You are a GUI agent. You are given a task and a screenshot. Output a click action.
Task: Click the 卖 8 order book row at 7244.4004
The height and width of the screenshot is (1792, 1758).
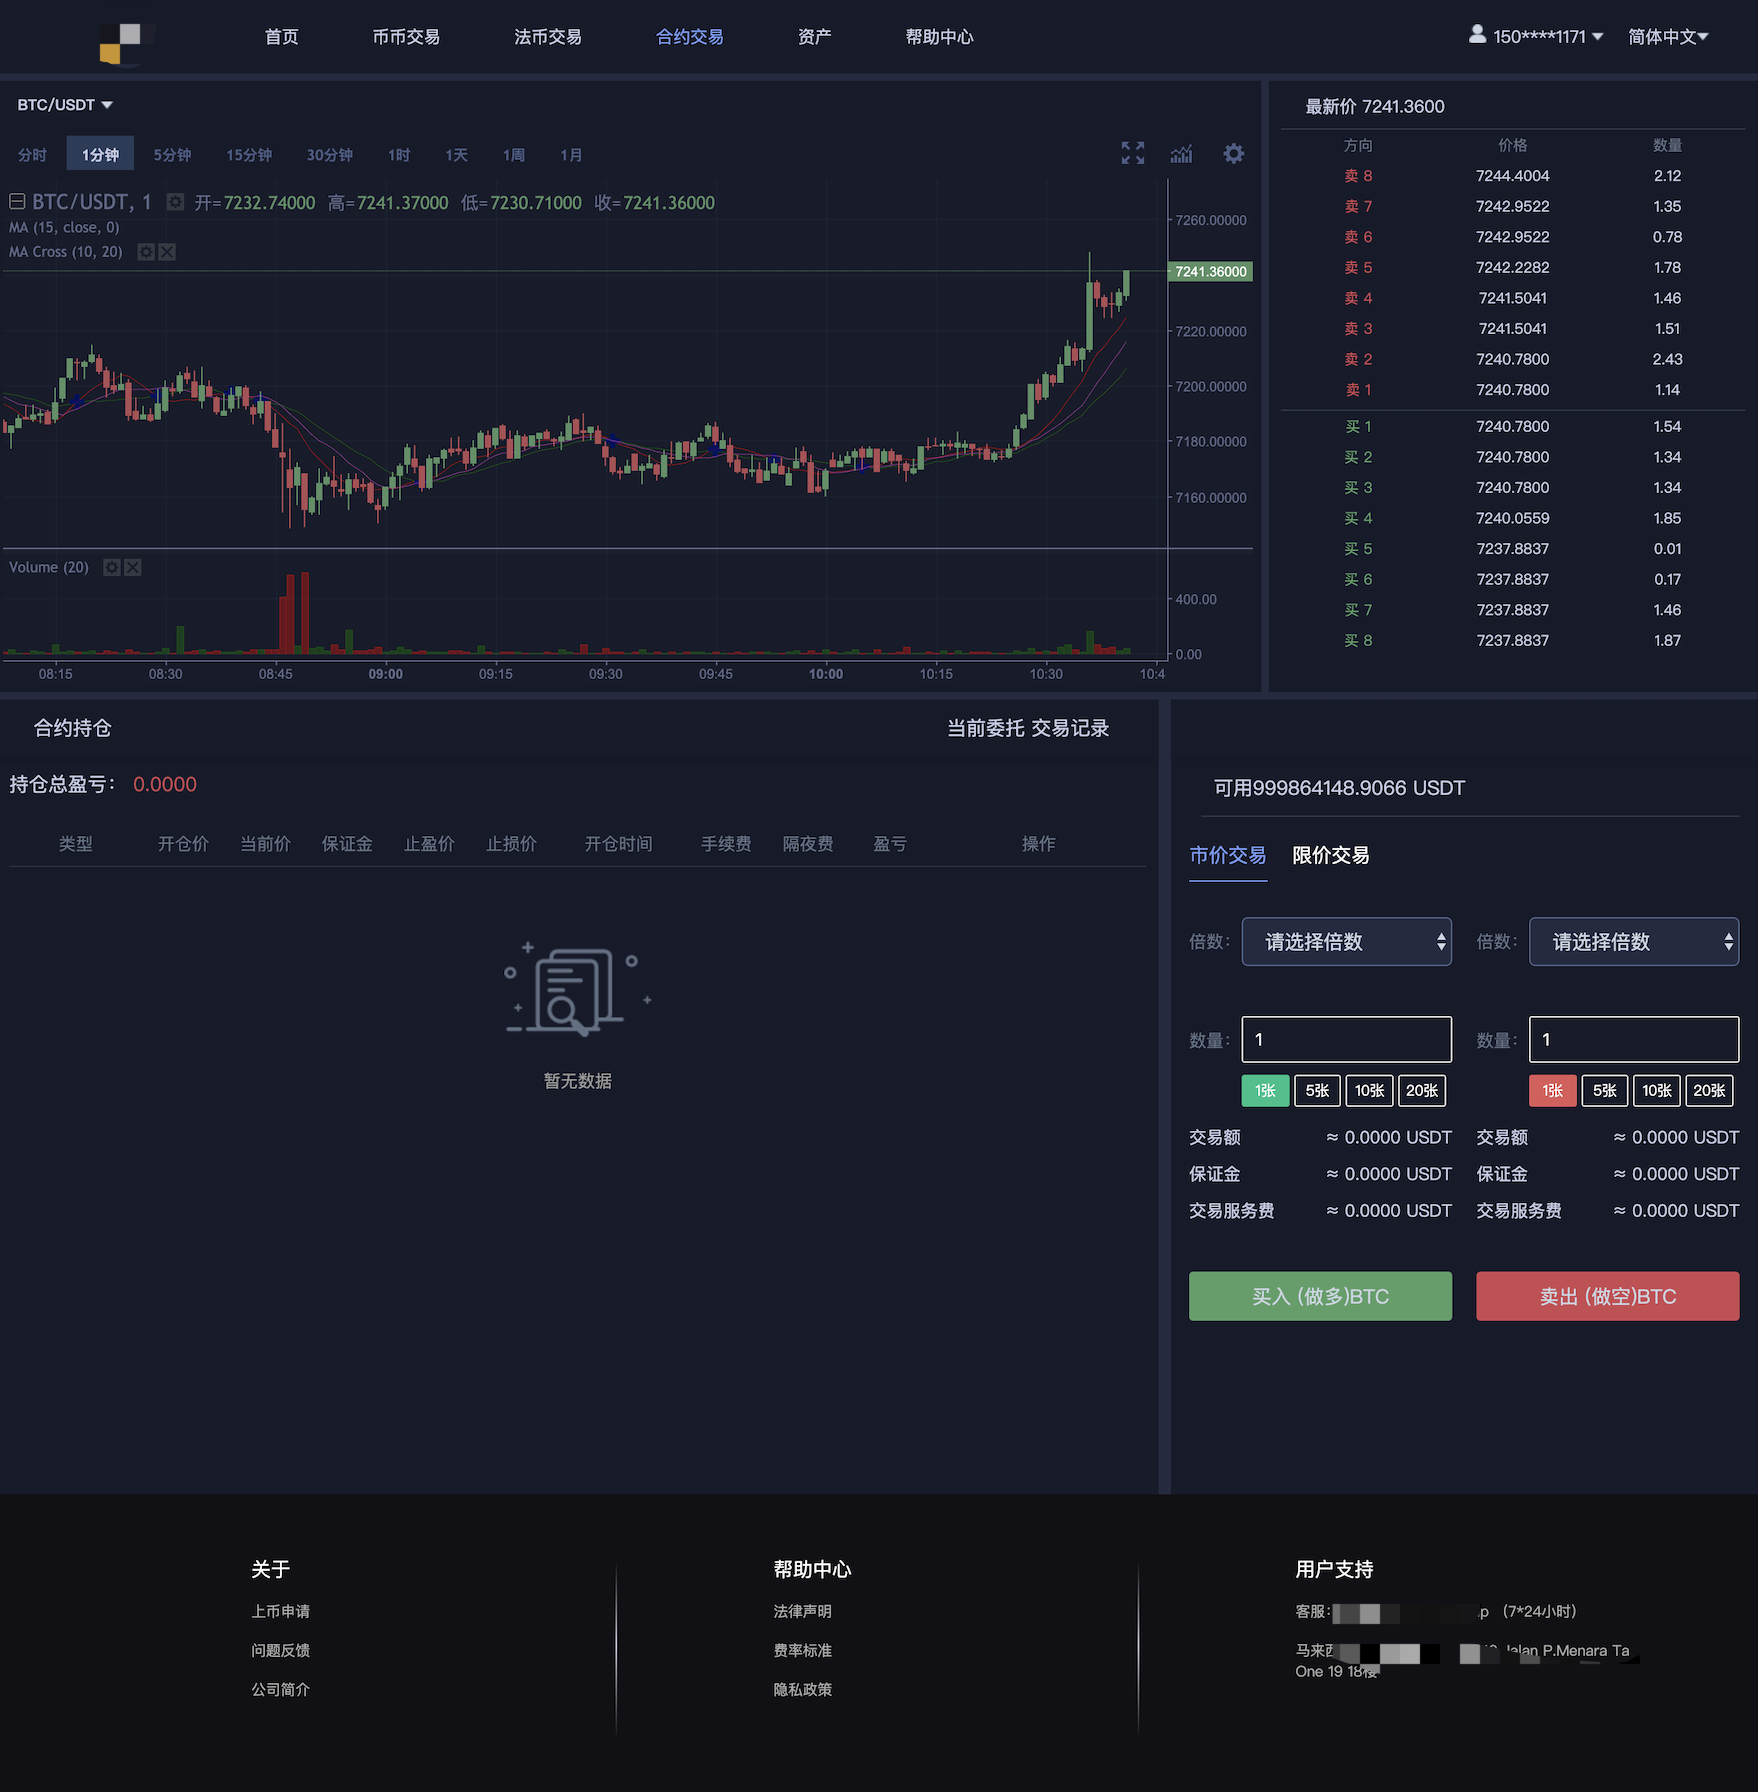(x=1512, y=176)
